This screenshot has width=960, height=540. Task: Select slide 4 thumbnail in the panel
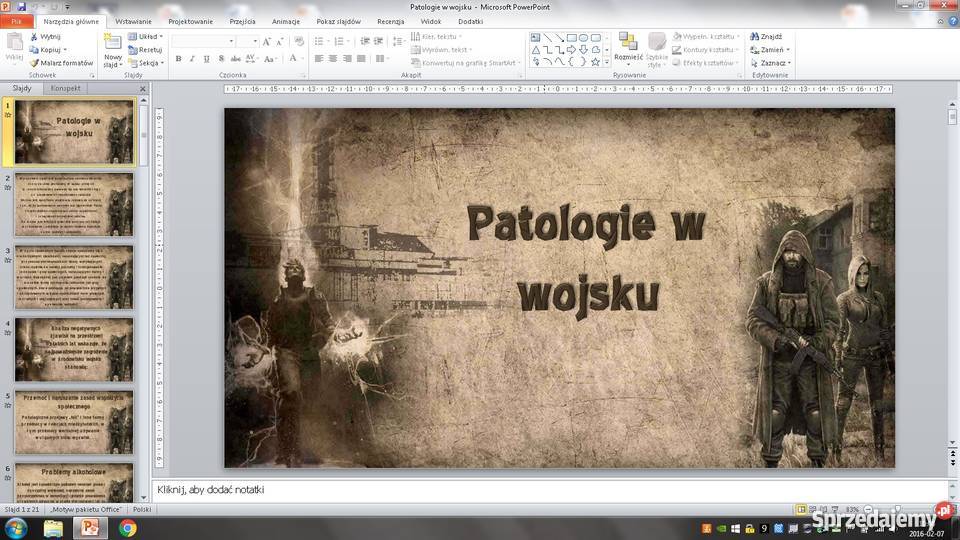(x=73, y=349)
